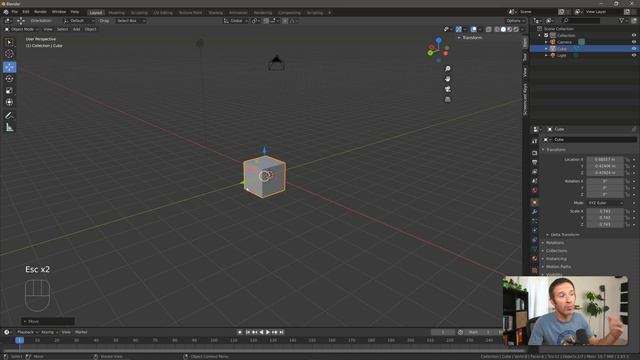This screenshot has width=640, height=360.
Task: Select solid viewport shading mode
Action: tap(503, 29)
